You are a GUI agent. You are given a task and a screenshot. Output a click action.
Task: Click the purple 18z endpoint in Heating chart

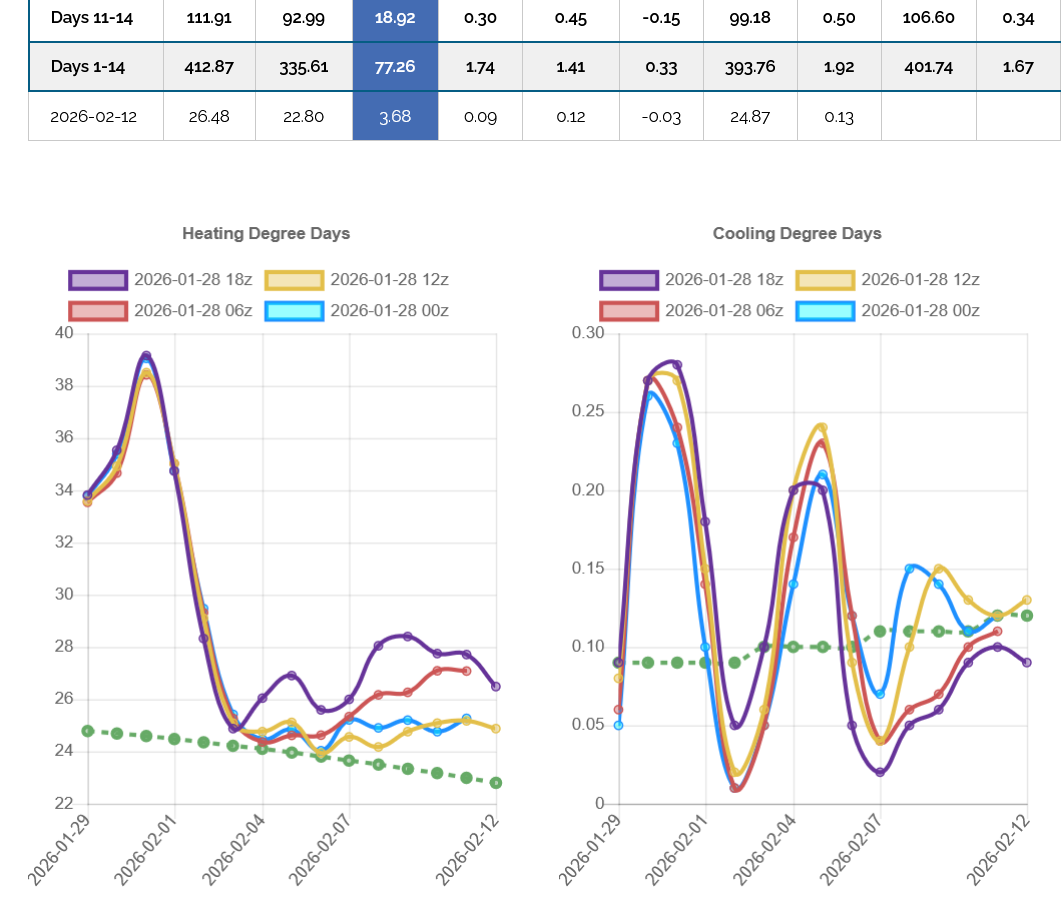[x=495, y=686]
